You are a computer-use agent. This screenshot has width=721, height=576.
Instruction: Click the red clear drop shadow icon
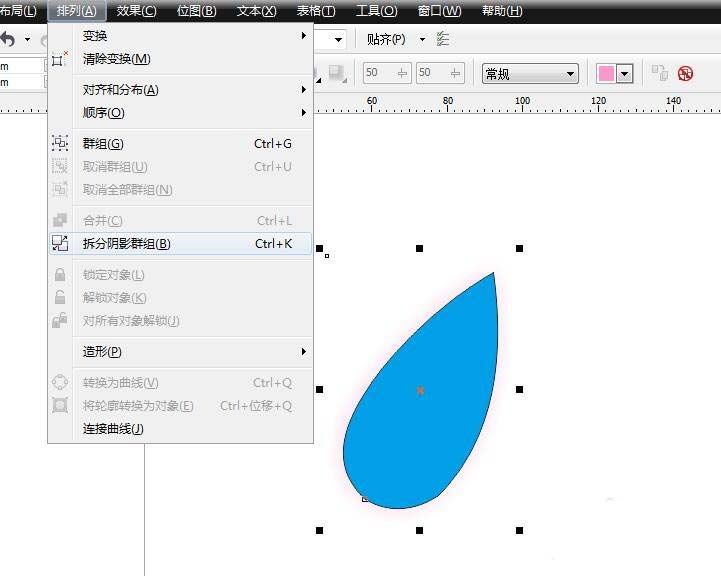(x=686, y=74)
